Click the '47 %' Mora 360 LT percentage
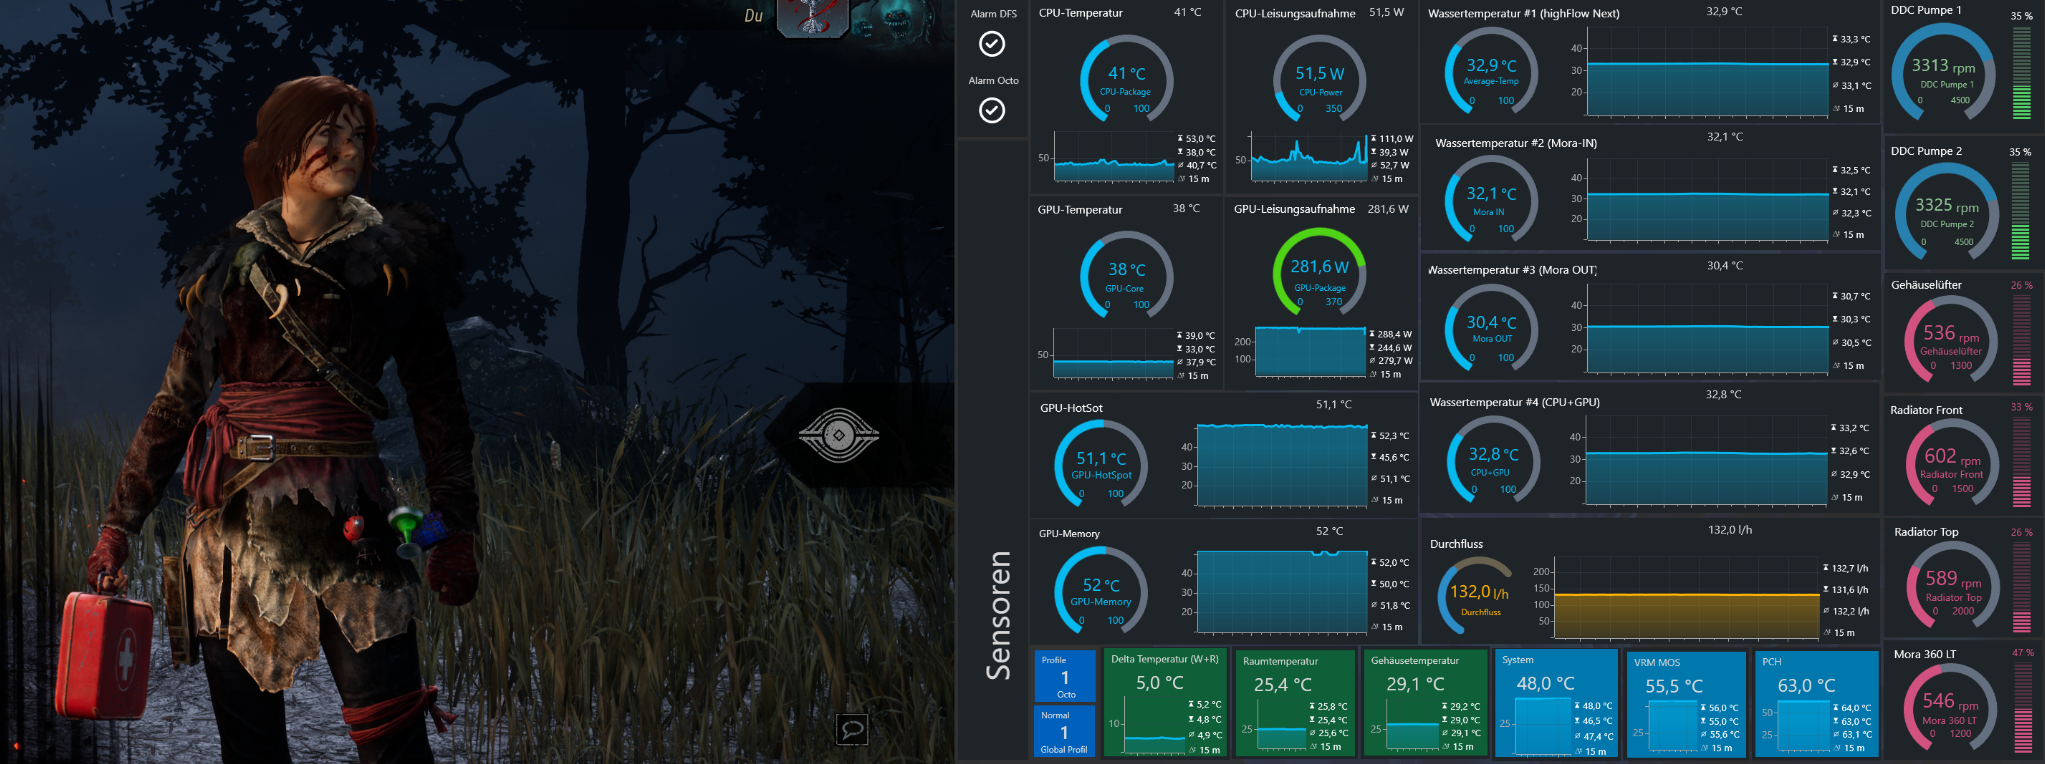This screenshot has height=764, width=2045. [x=2022, y=652]
